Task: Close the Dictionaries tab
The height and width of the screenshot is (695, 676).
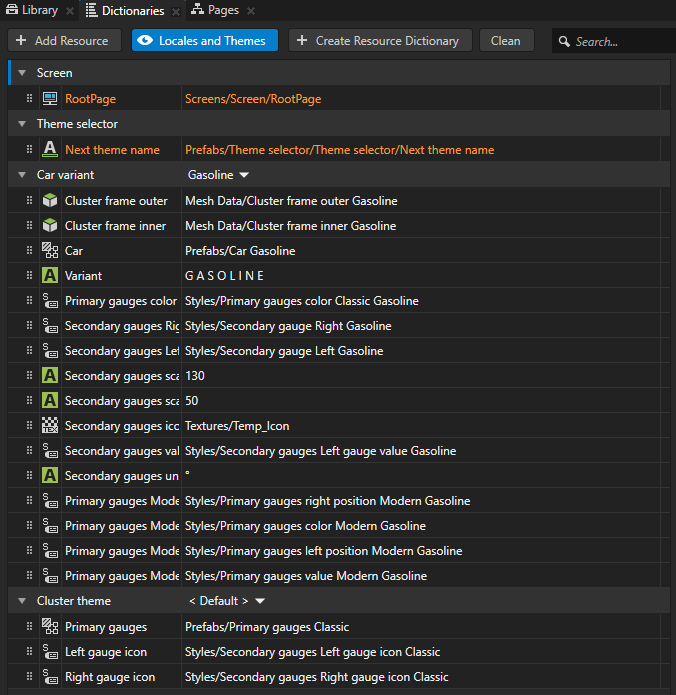Action: (175, 11)
